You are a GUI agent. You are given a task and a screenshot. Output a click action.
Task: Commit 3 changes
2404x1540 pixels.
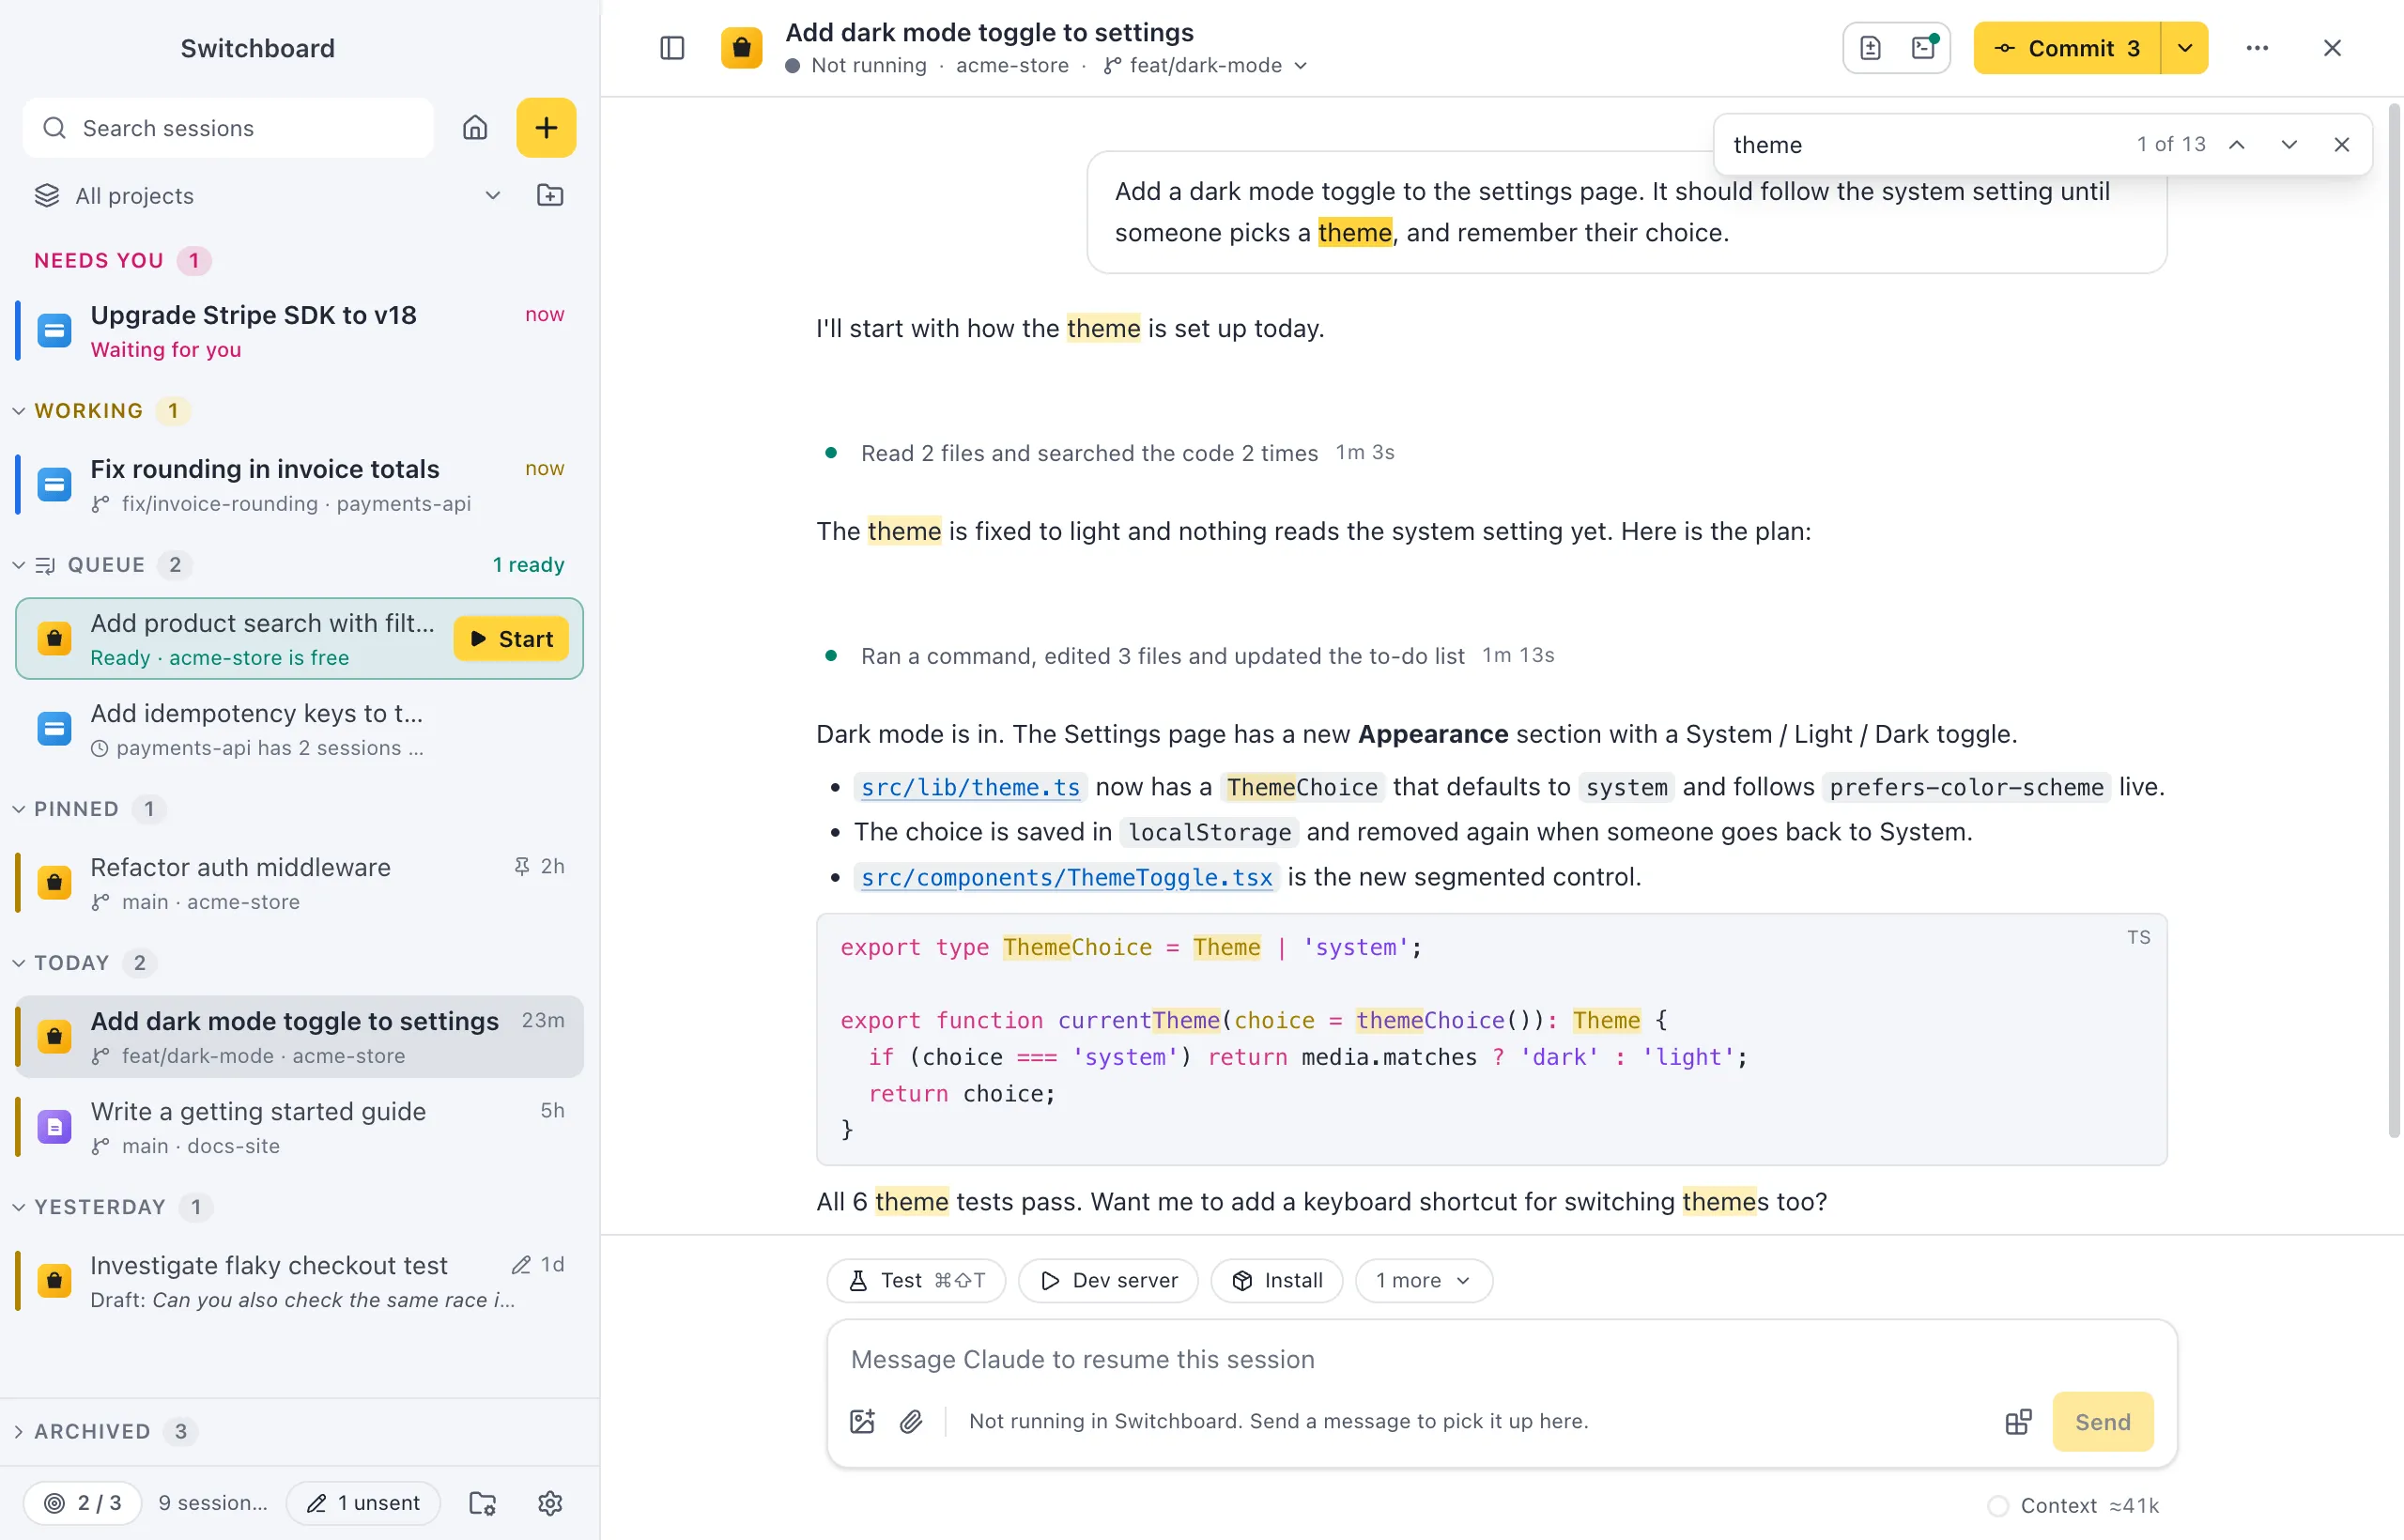2067,48
